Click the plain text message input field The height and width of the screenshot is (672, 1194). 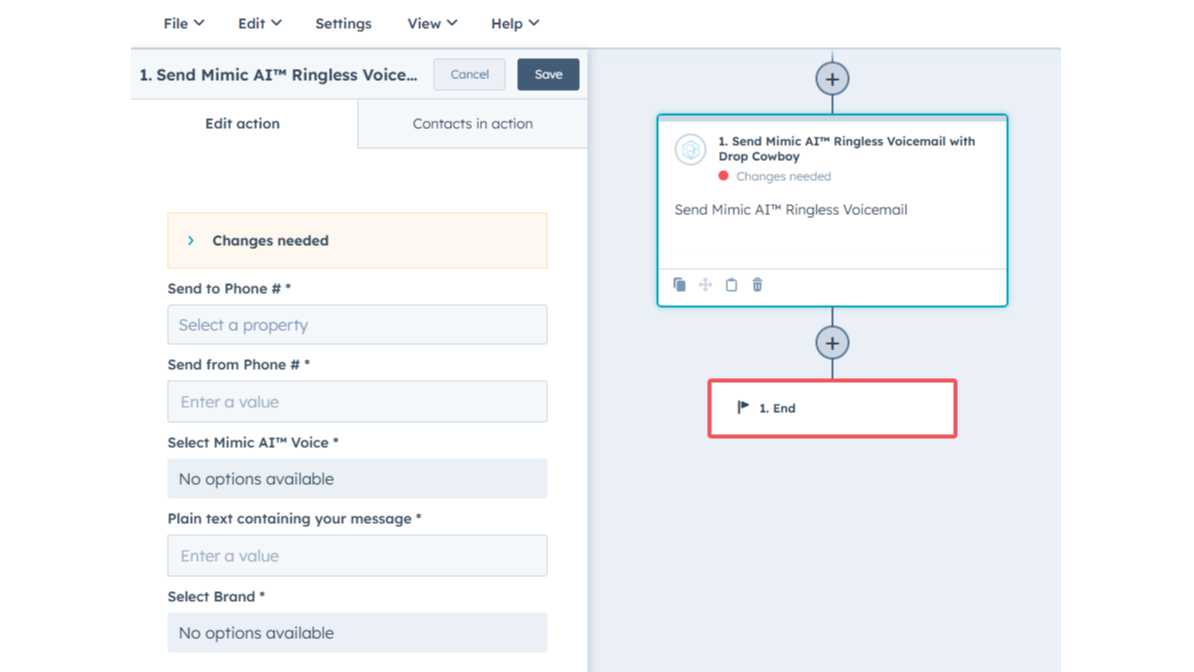pos(357,556)
